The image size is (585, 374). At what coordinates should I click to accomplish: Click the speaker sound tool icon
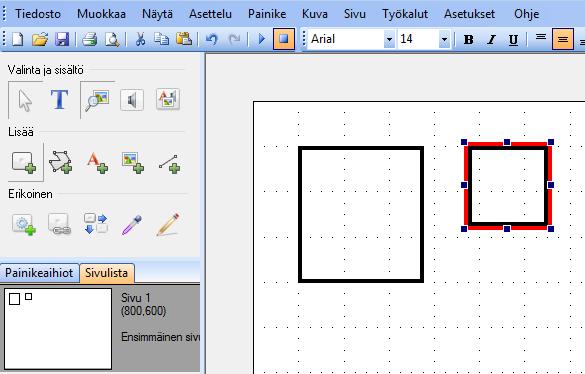click(x=132, y=100)
